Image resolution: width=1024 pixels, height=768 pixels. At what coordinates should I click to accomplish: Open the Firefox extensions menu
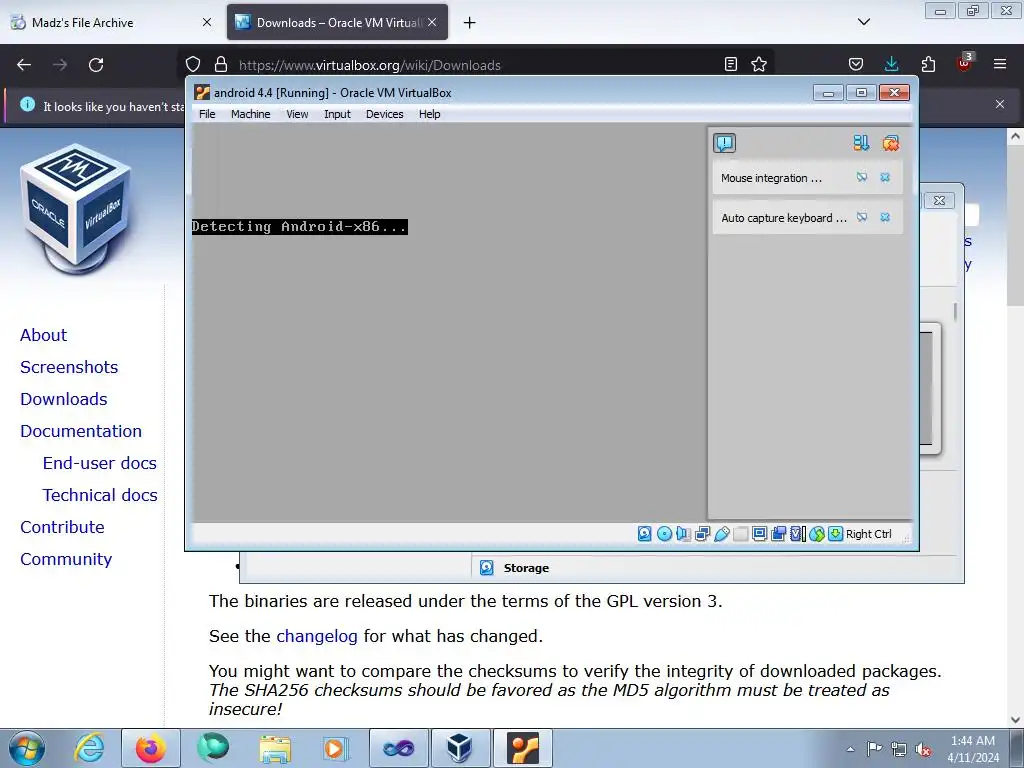pos(928,64)
